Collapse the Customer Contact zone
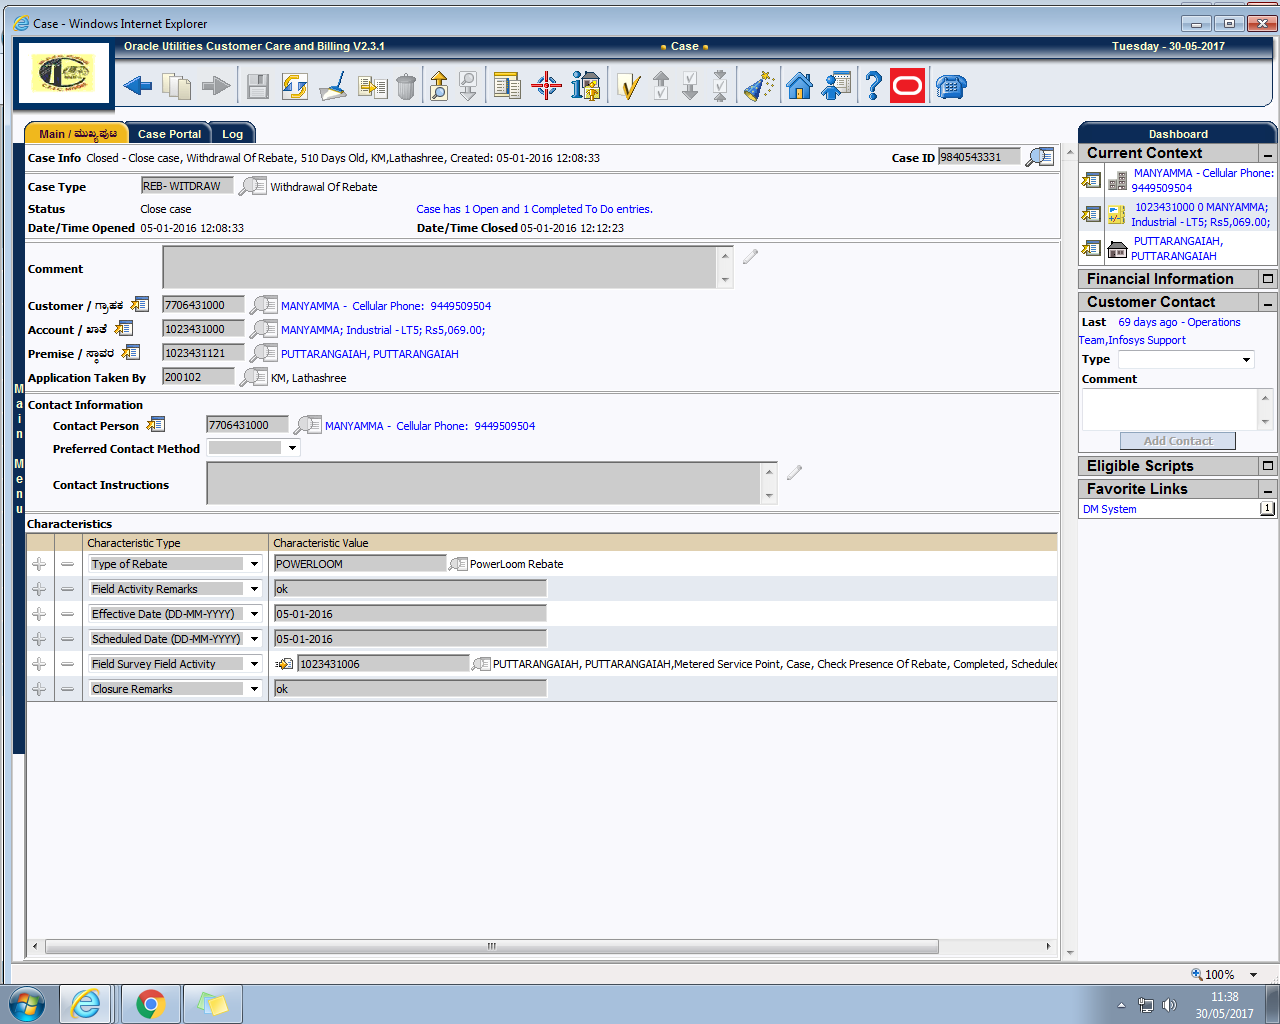Image resolution: width=1280 pixels, height=1024 pixels. (1268, 303)
